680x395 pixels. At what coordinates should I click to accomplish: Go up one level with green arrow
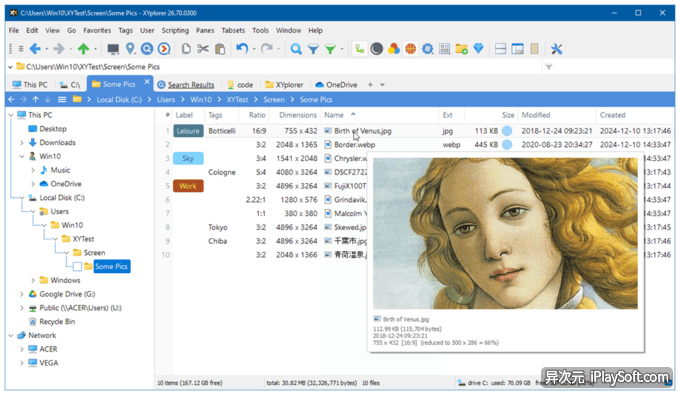(83, 49)
